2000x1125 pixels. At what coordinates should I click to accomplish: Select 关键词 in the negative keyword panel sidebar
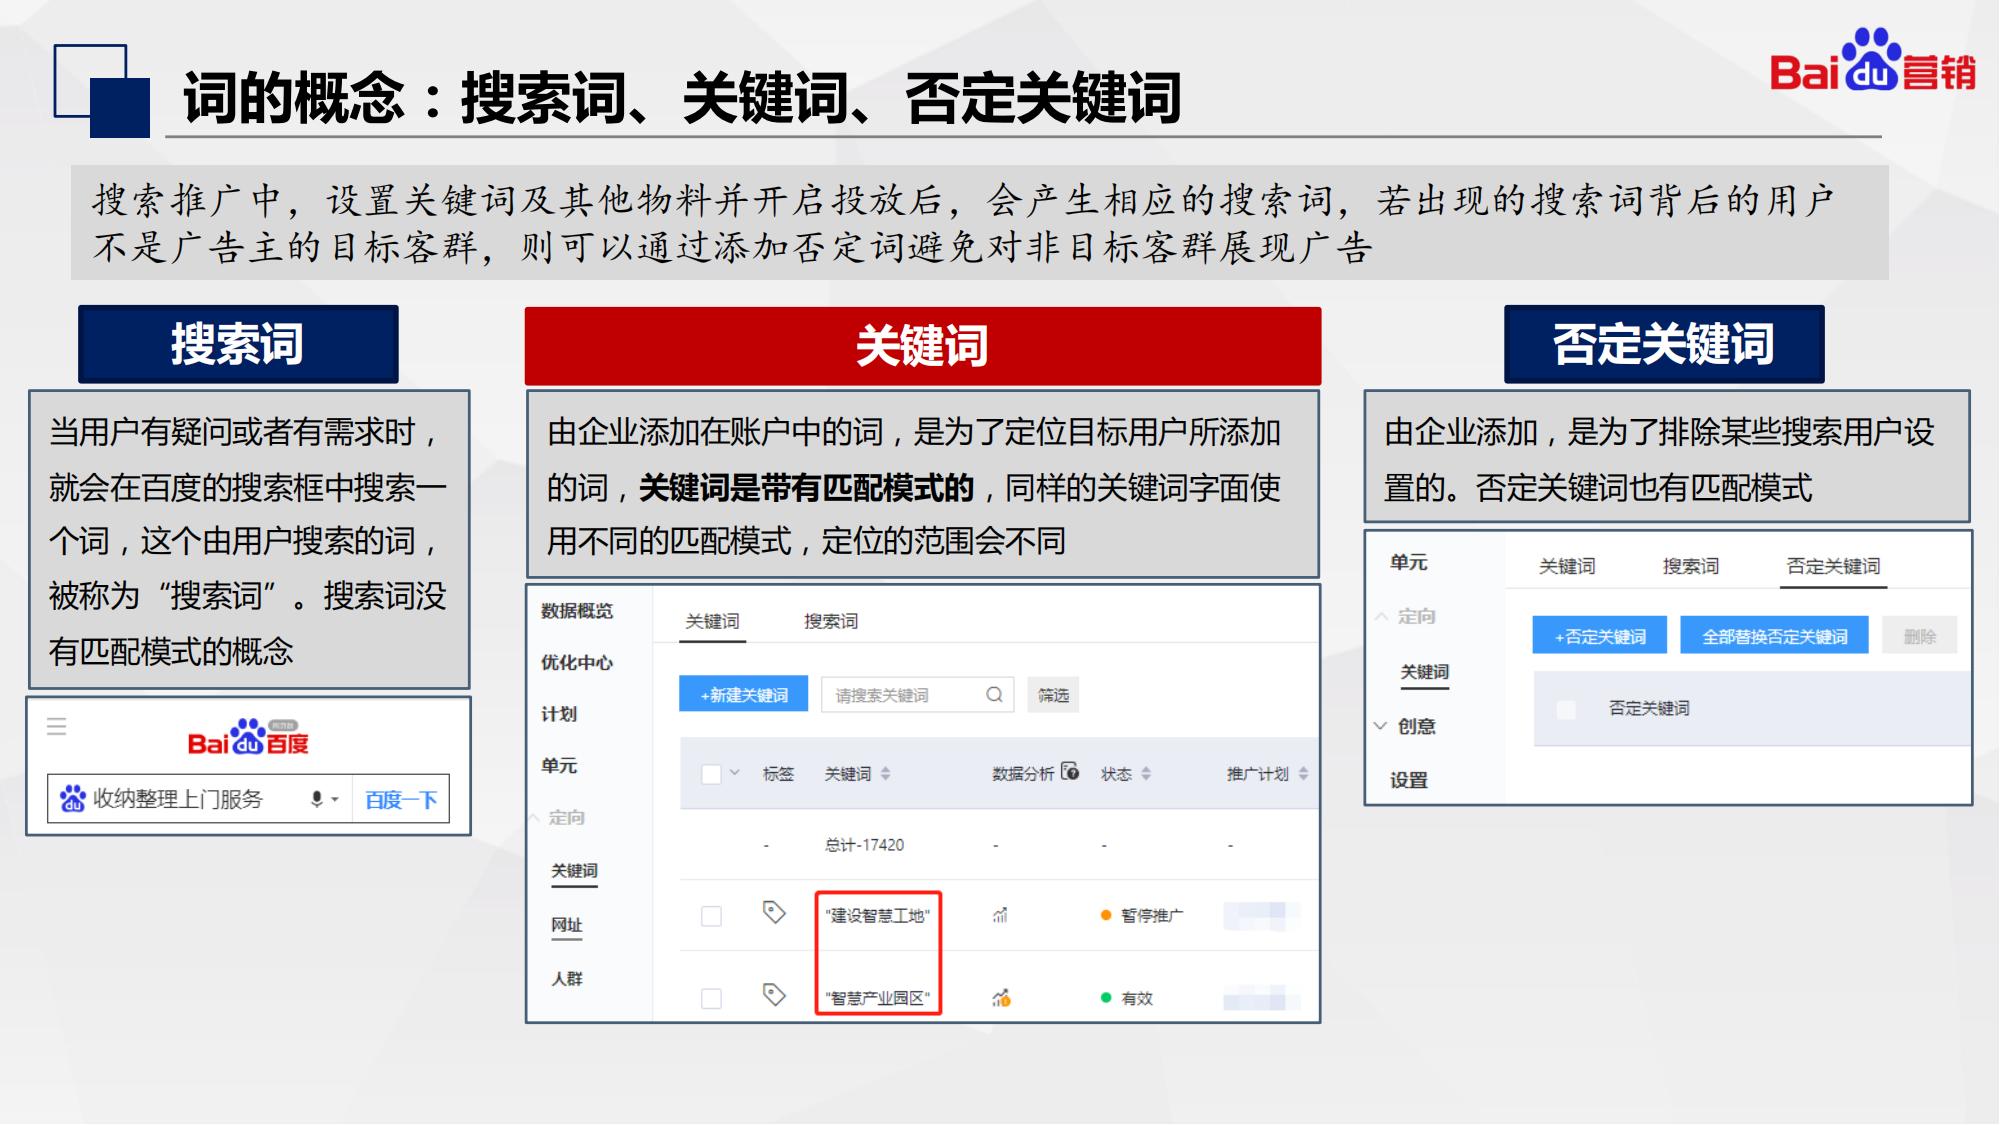(x=1424, y=672)
